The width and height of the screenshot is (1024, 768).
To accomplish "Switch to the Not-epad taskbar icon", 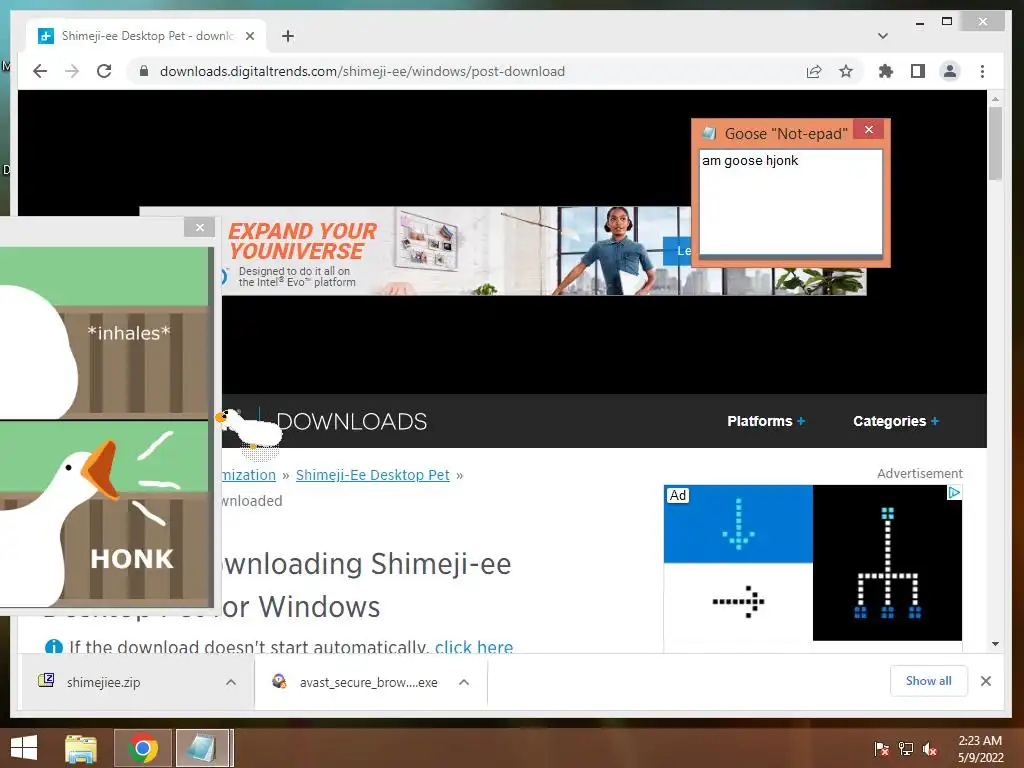I will (203, 748).
